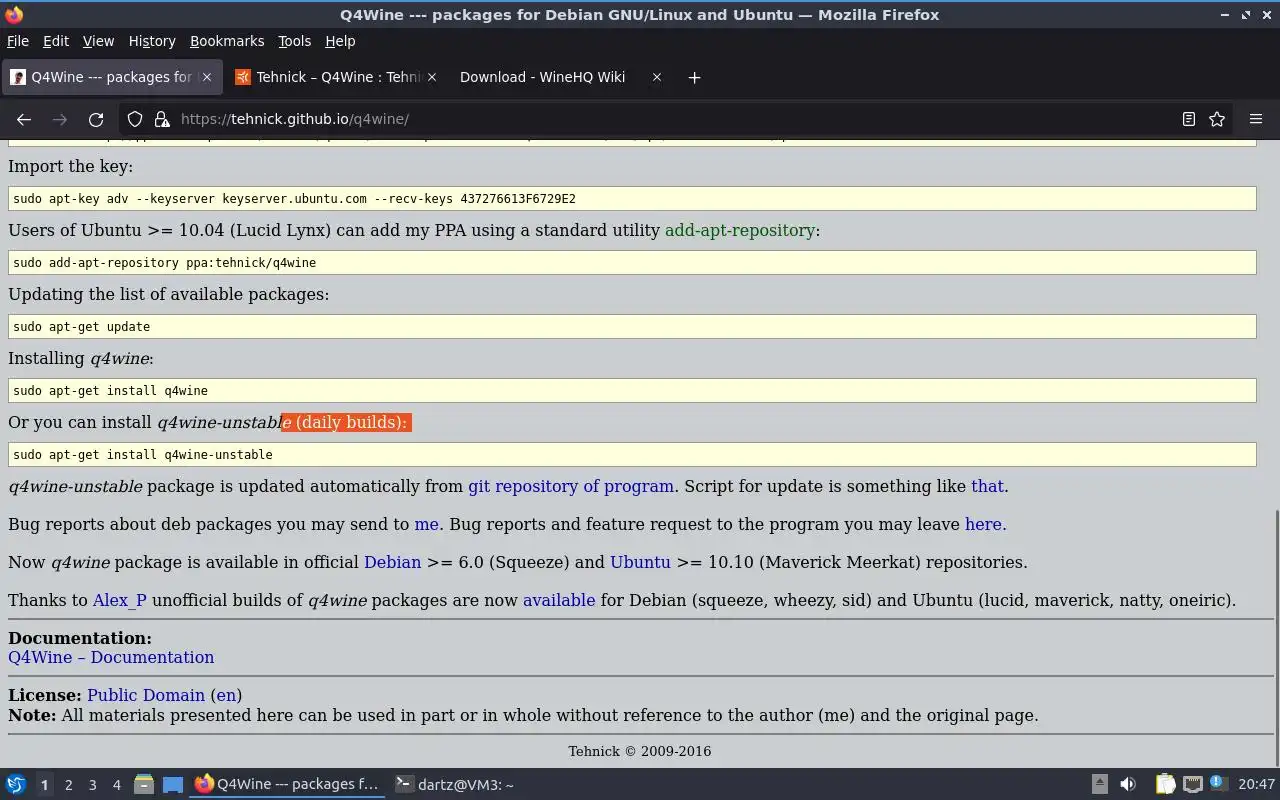Click the 'en' license language link

click(x=226, y=695)
